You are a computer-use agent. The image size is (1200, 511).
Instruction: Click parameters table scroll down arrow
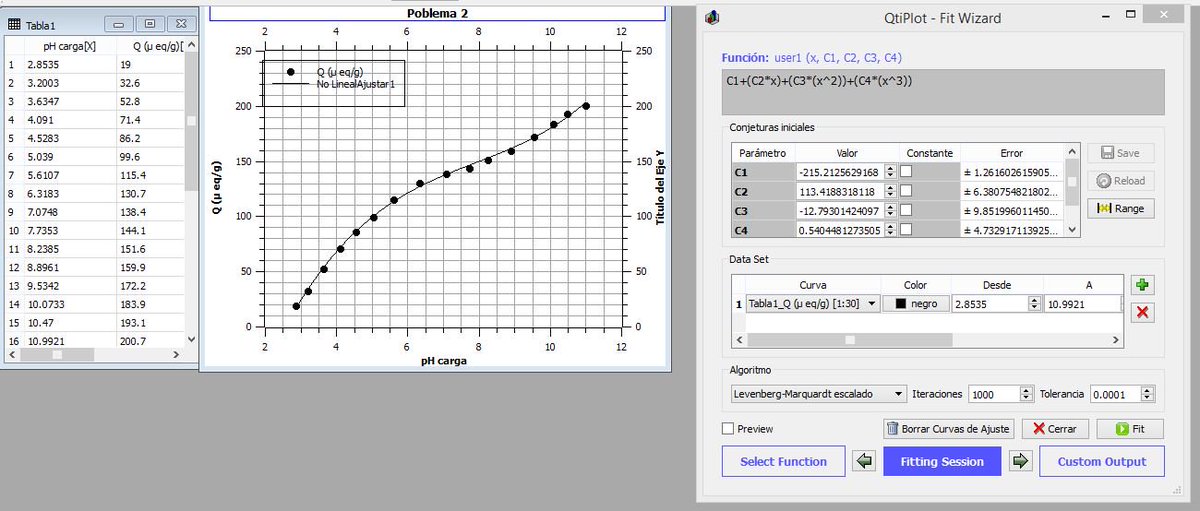pos(1073,230)
